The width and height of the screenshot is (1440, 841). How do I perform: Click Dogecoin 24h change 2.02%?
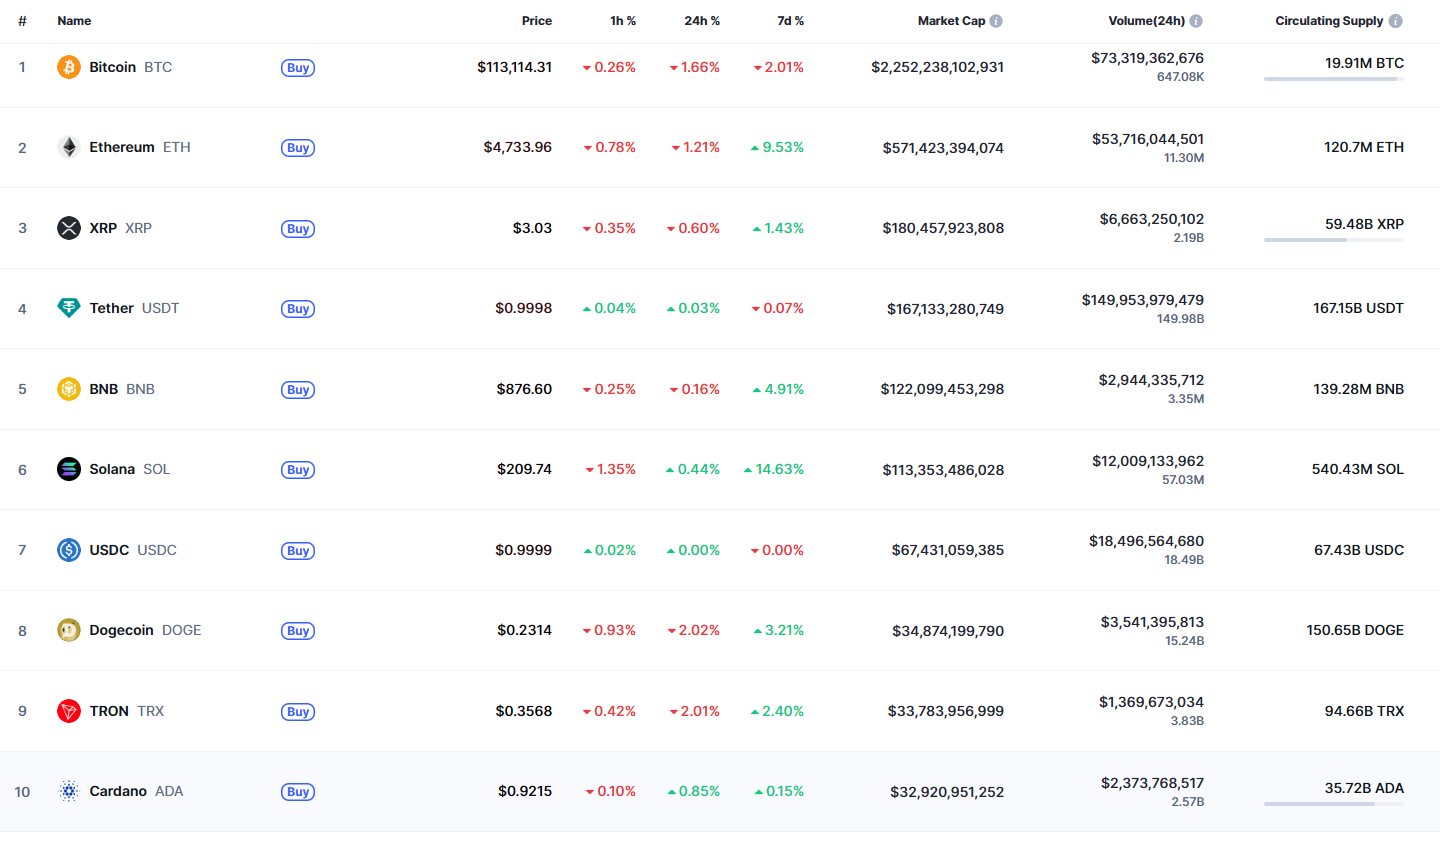coord(694,630)
